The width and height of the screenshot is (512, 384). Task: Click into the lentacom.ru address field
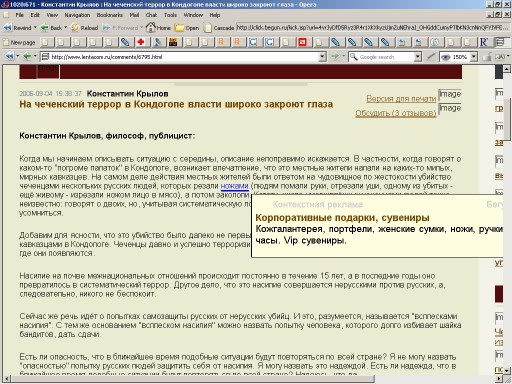pos(183,57)
